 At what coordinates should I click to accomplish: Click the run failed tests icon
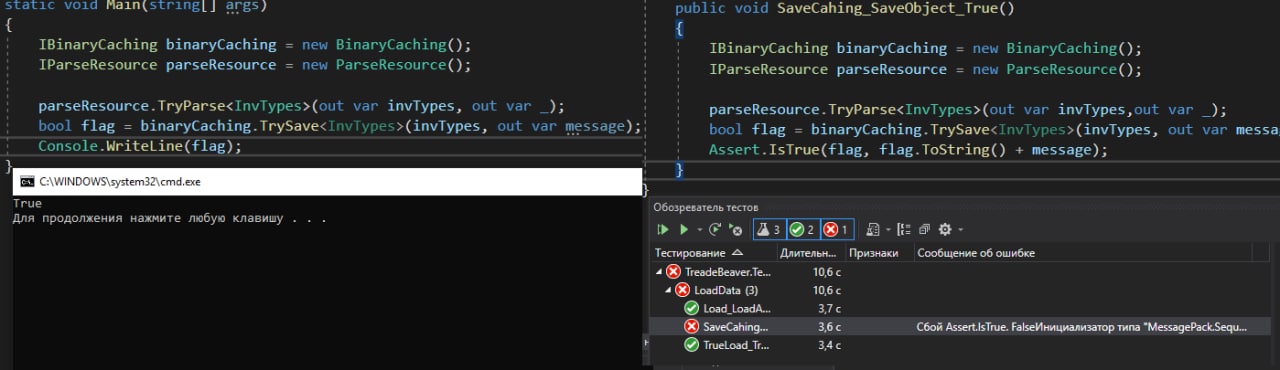[735, 229]
